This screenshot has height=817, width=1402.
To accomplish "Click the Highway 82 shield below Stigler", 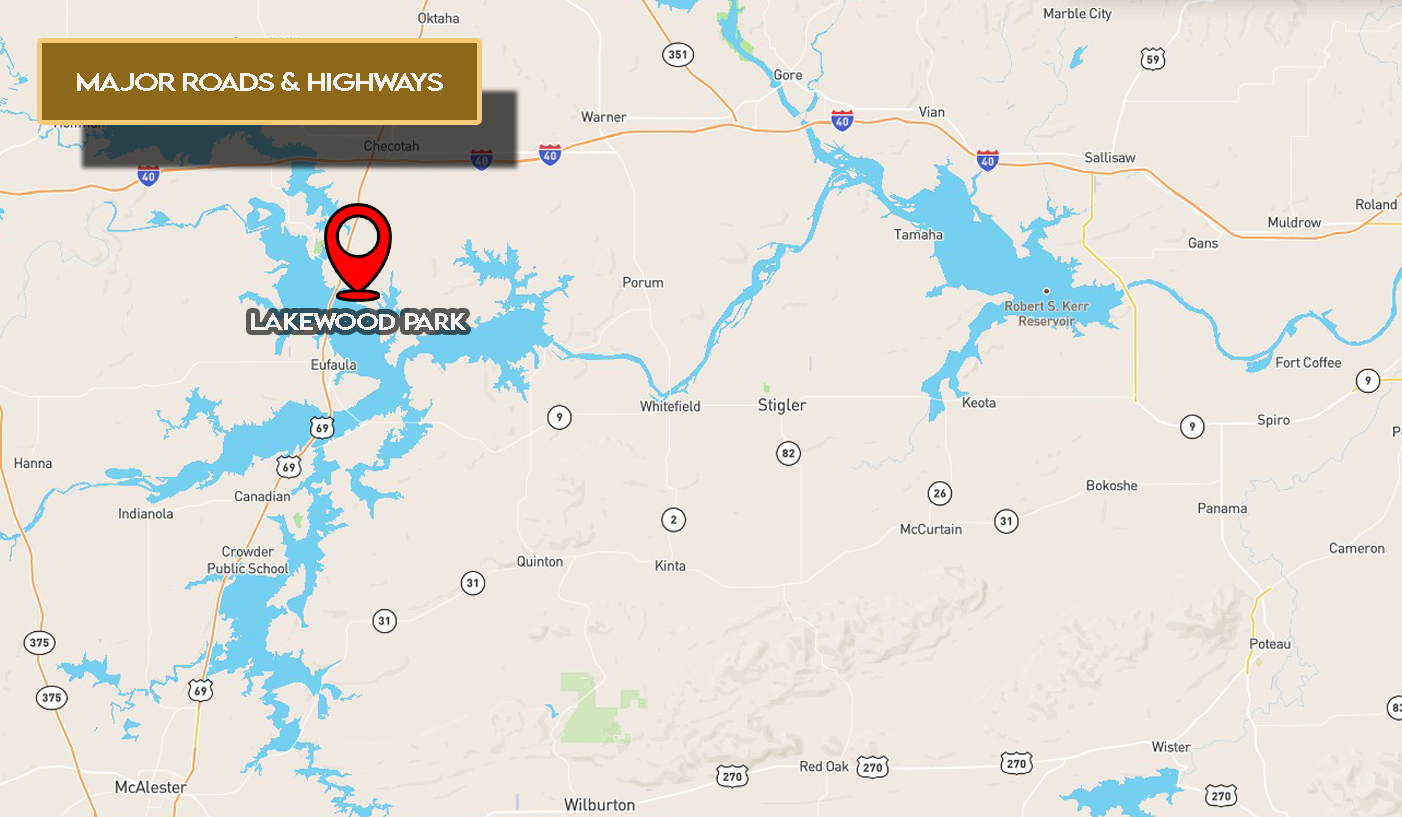I will pos(789,453).
